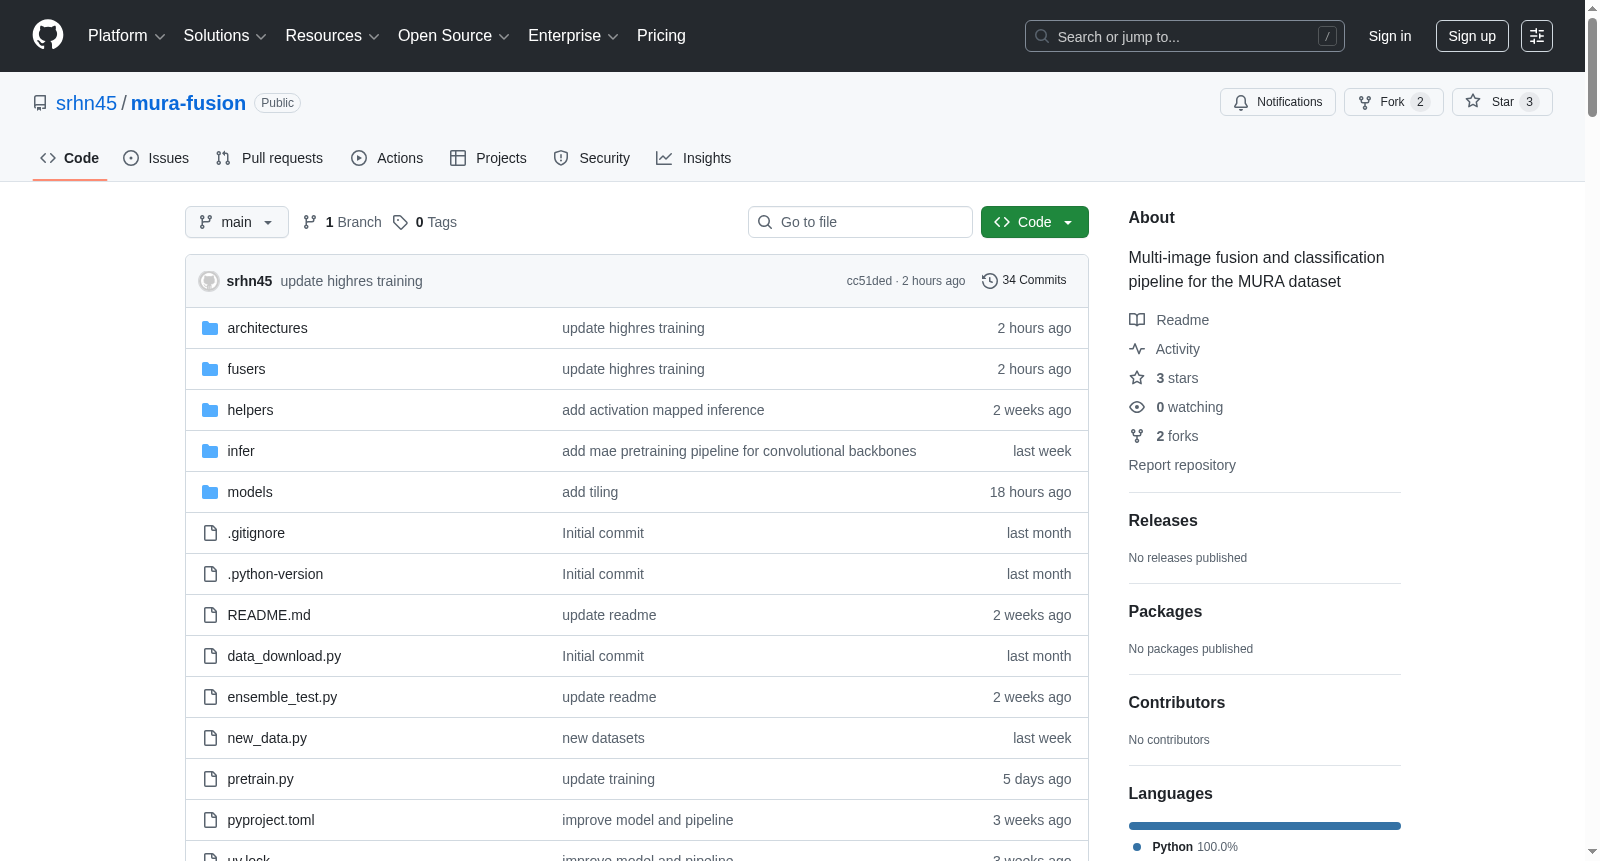Open the Python 100.0% language link
The width and height of the screenshot is (1600, 861).
point(1186,847)
